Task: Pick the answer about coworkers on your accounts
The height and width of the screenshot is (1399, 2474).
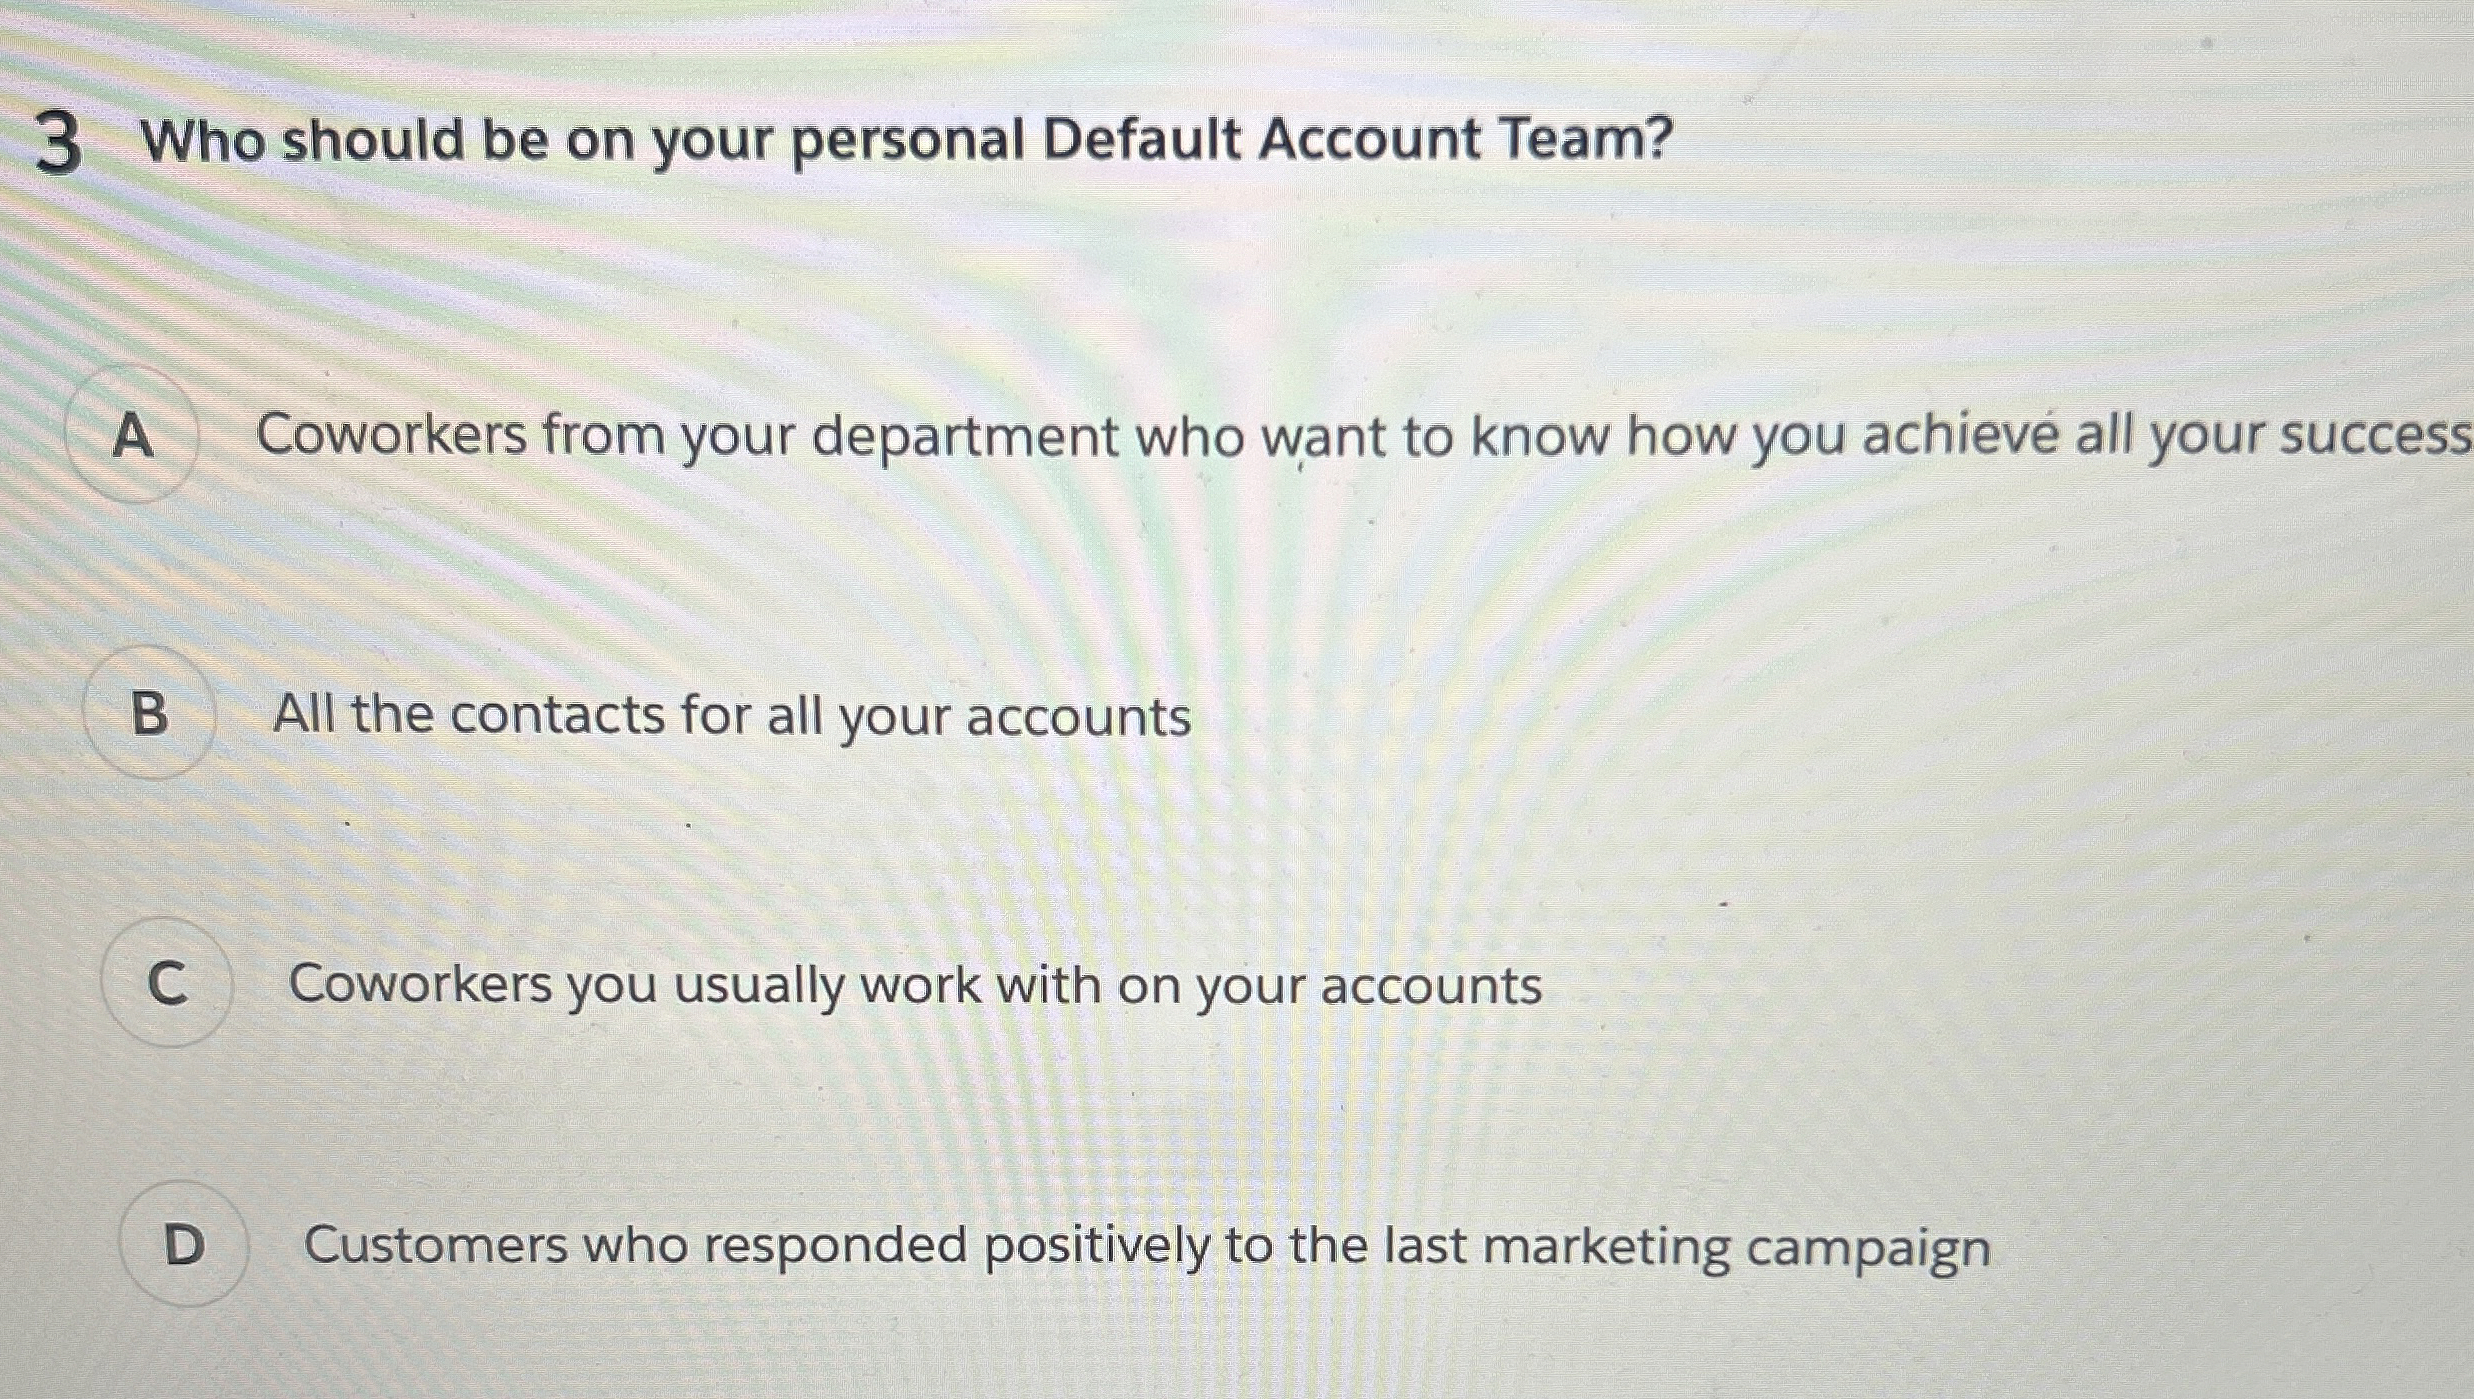Action: click(914, 984)
